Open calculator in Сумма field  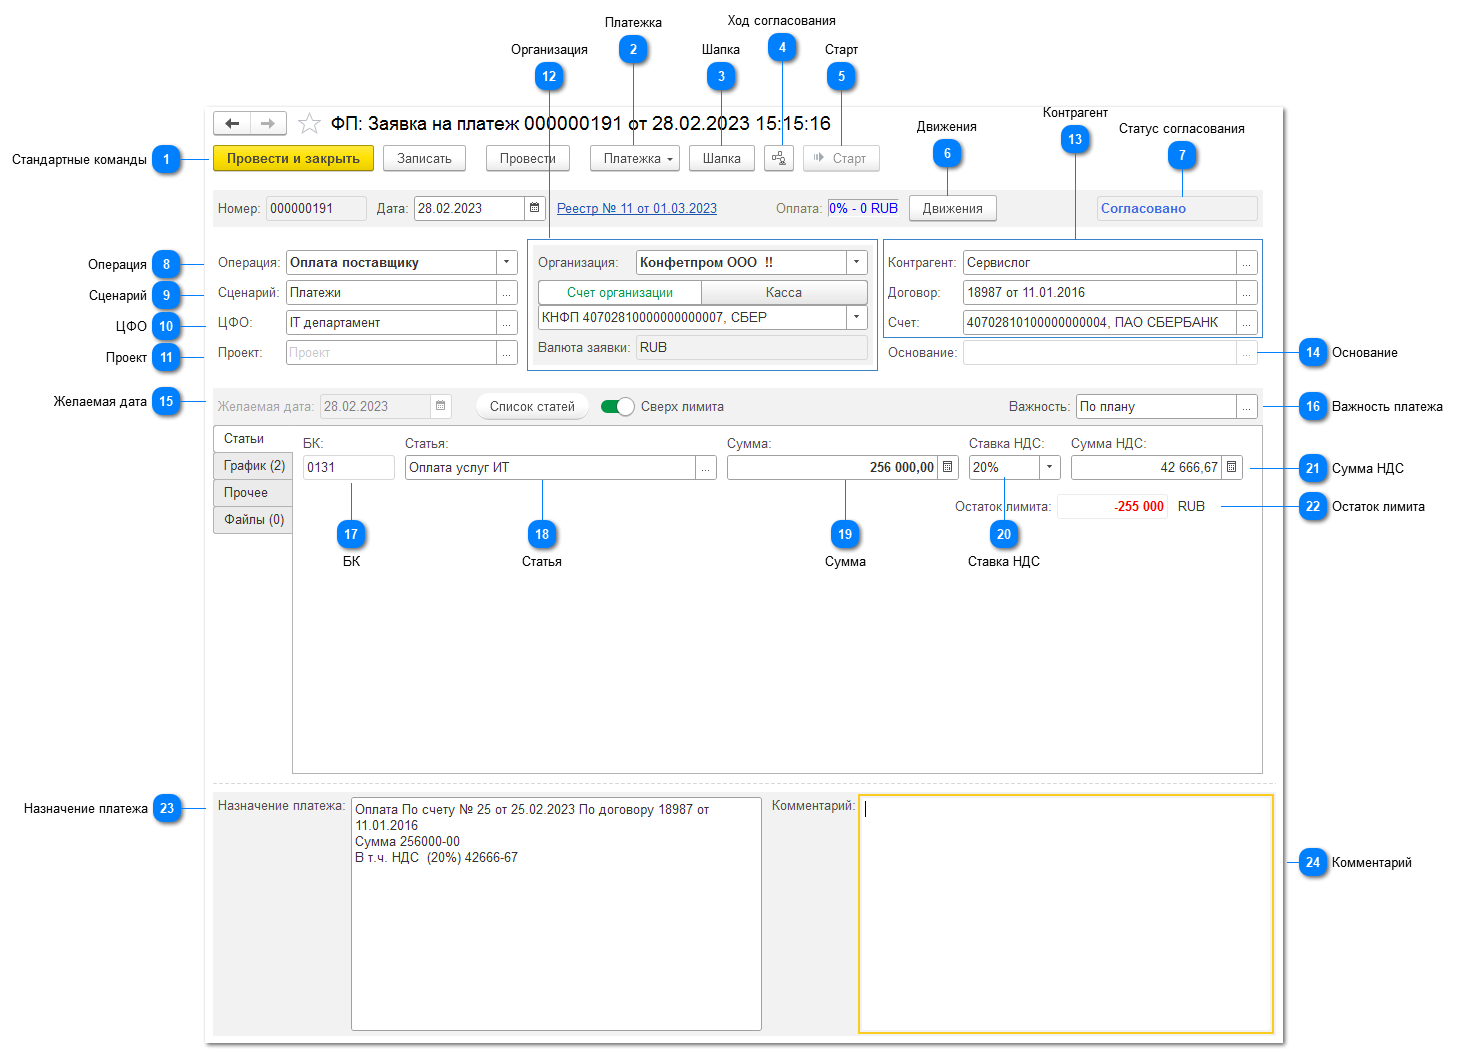click(948, 467)
